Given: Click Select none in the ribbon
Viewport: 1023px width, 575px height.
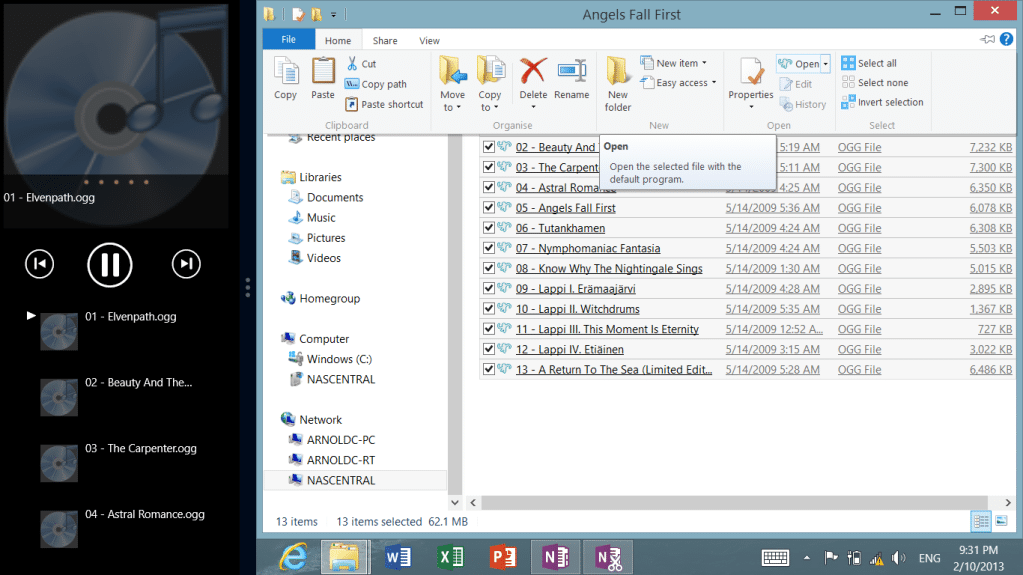Looking at the screenshot, I should pyautogui.click(x=875, y=82).
